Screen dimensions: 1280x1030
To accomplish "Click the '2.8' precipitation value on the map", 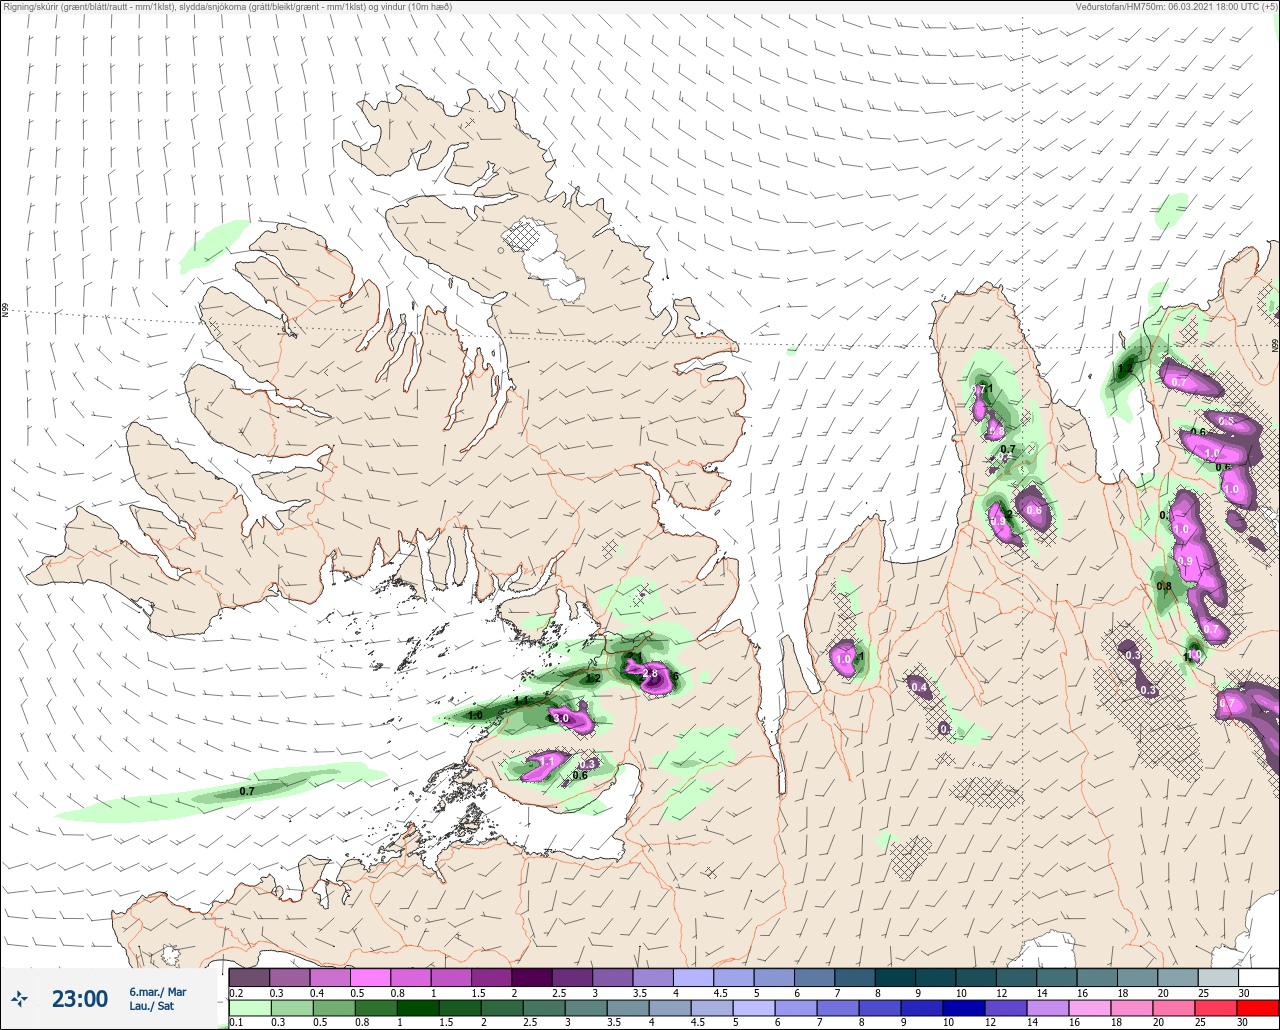I will (x=649, y=674).
